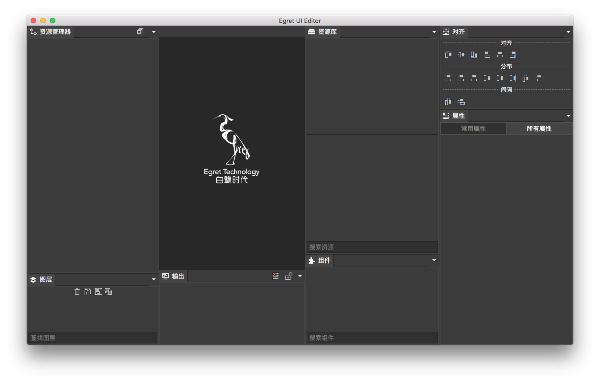Screen dimensions: 600x383
Task: Open the 组件 panel dropdown arrow
Action: pos(434,260)
